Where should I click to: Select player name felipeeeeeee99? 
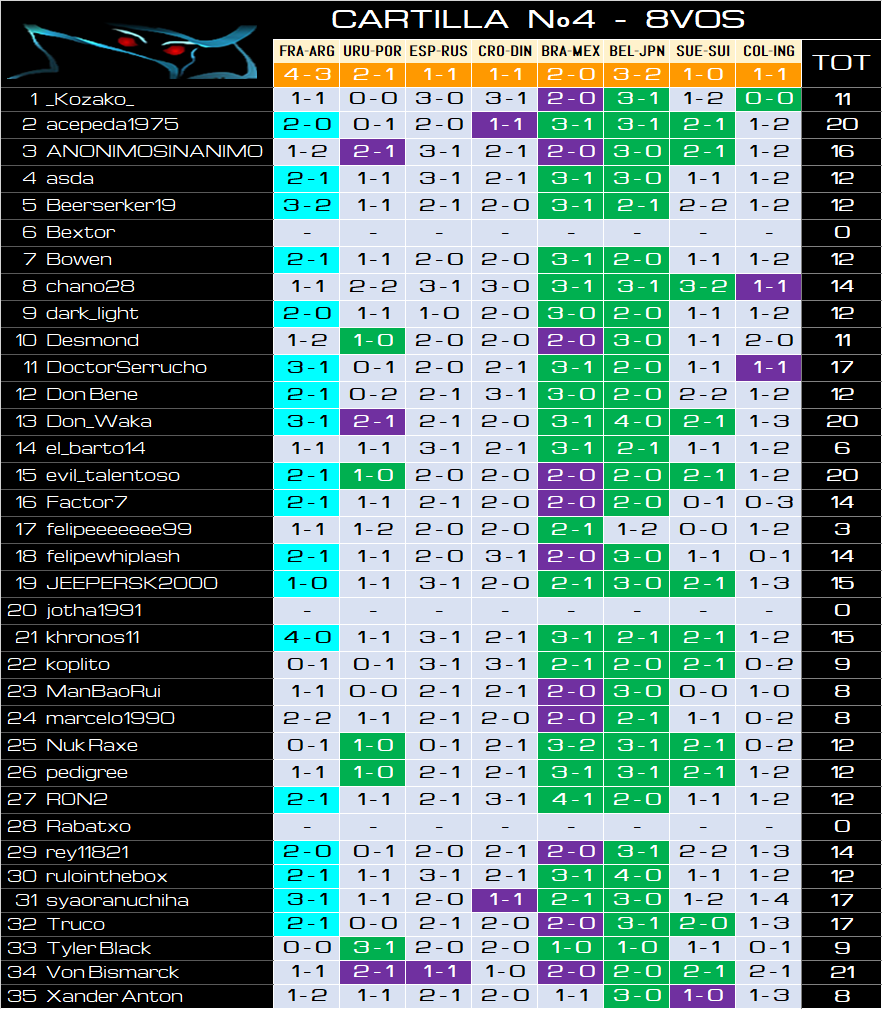[x=119, y=530]
